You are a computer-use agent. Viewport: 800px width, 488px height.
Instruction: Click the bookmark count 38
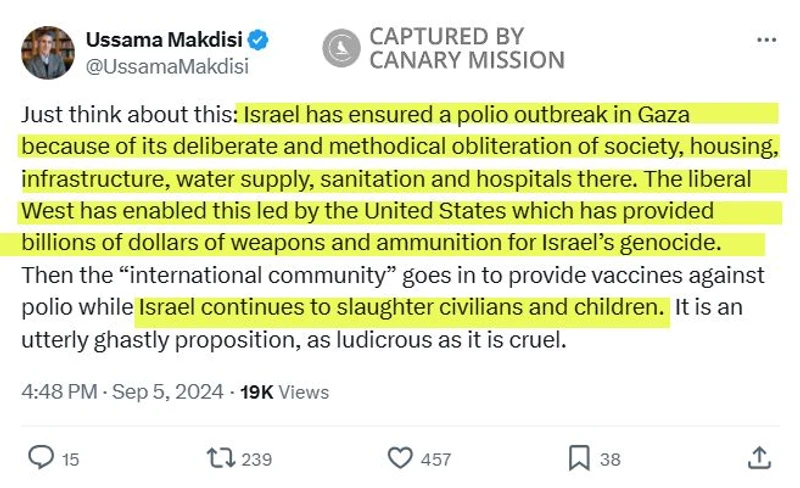click(610, 459)
